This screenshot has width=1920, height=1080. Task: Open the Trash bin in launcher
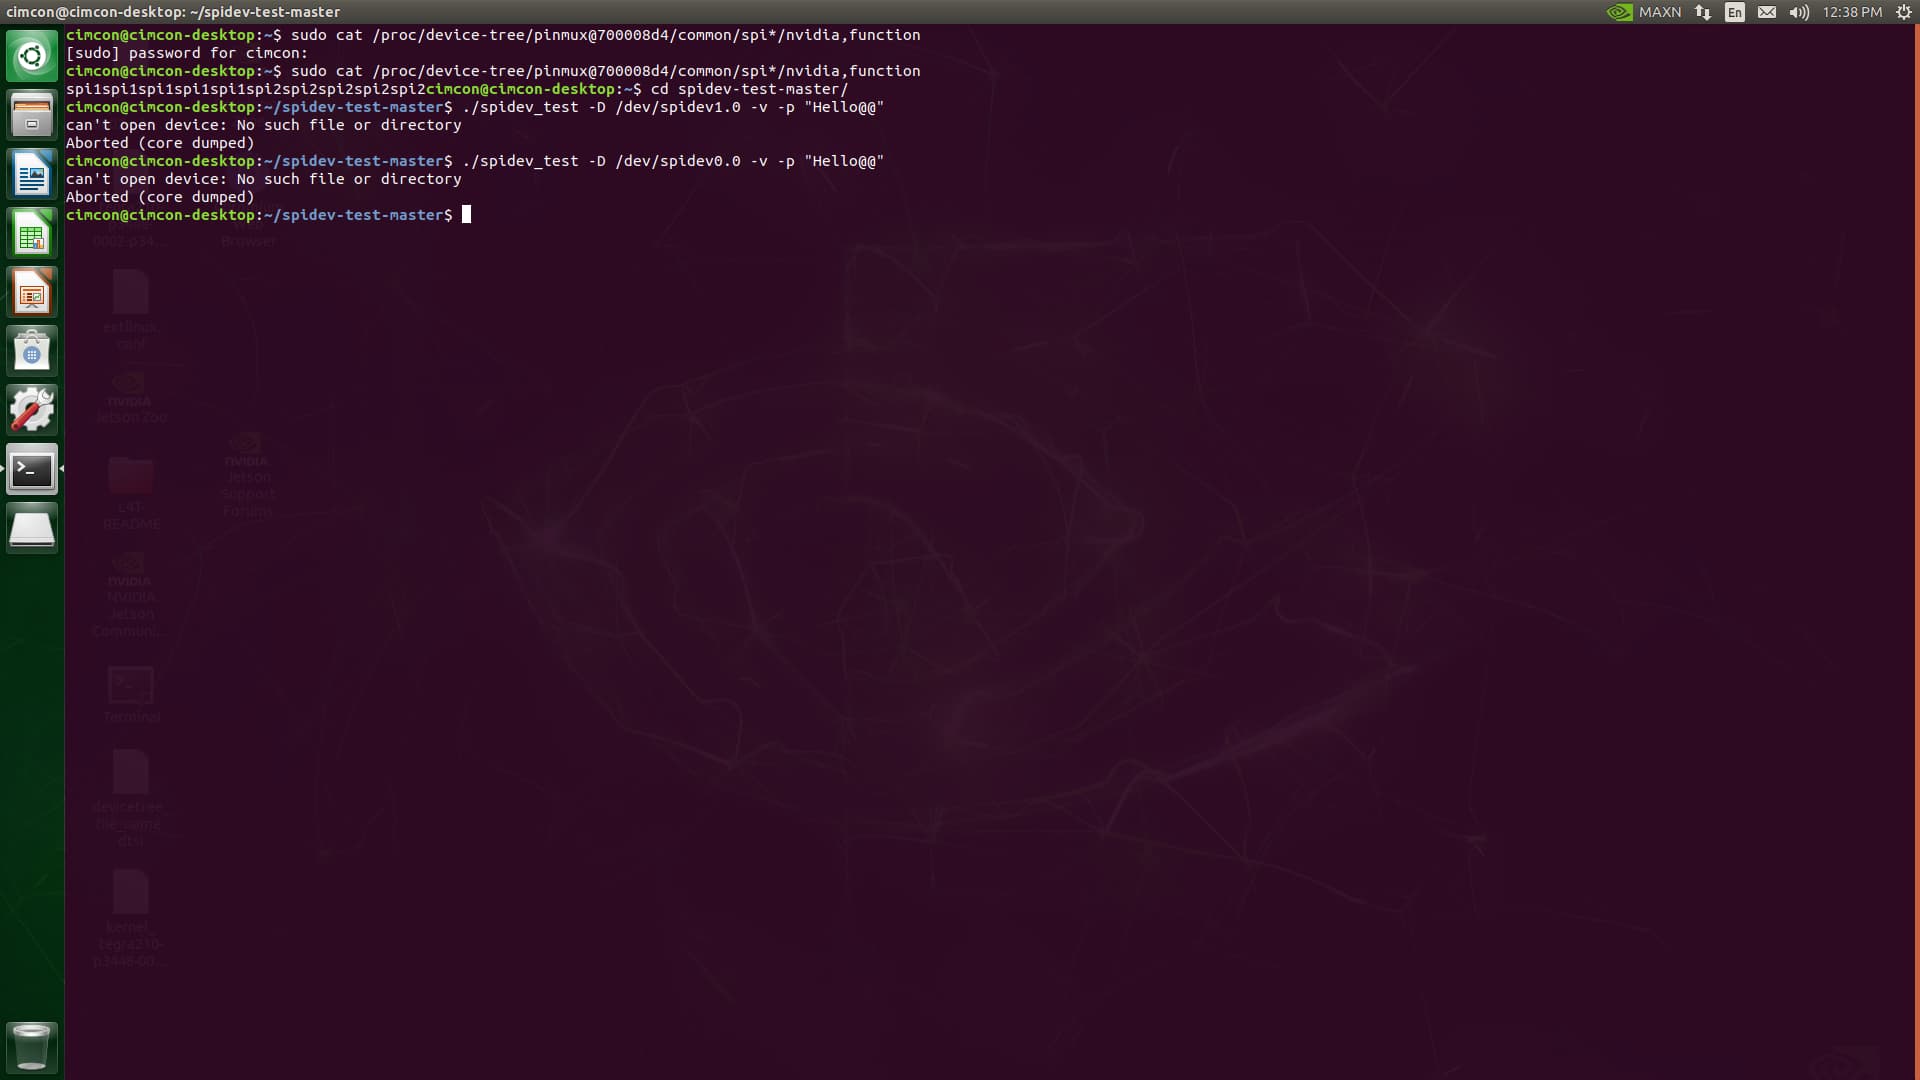[32, 1046]
